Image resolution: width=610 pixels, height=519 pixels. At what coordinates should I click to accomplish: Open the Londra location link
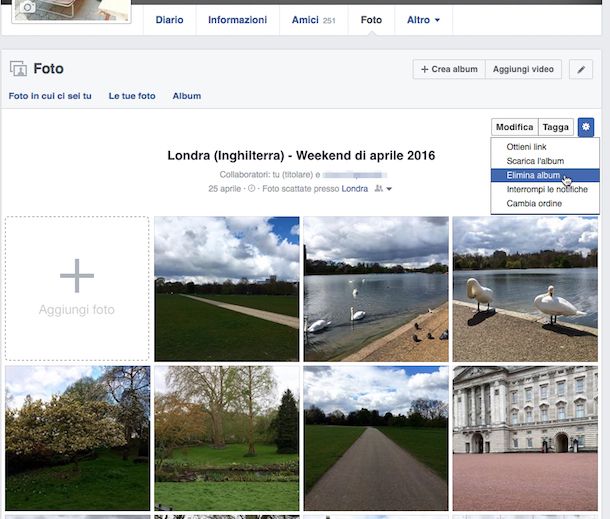(x=354, y=189)
